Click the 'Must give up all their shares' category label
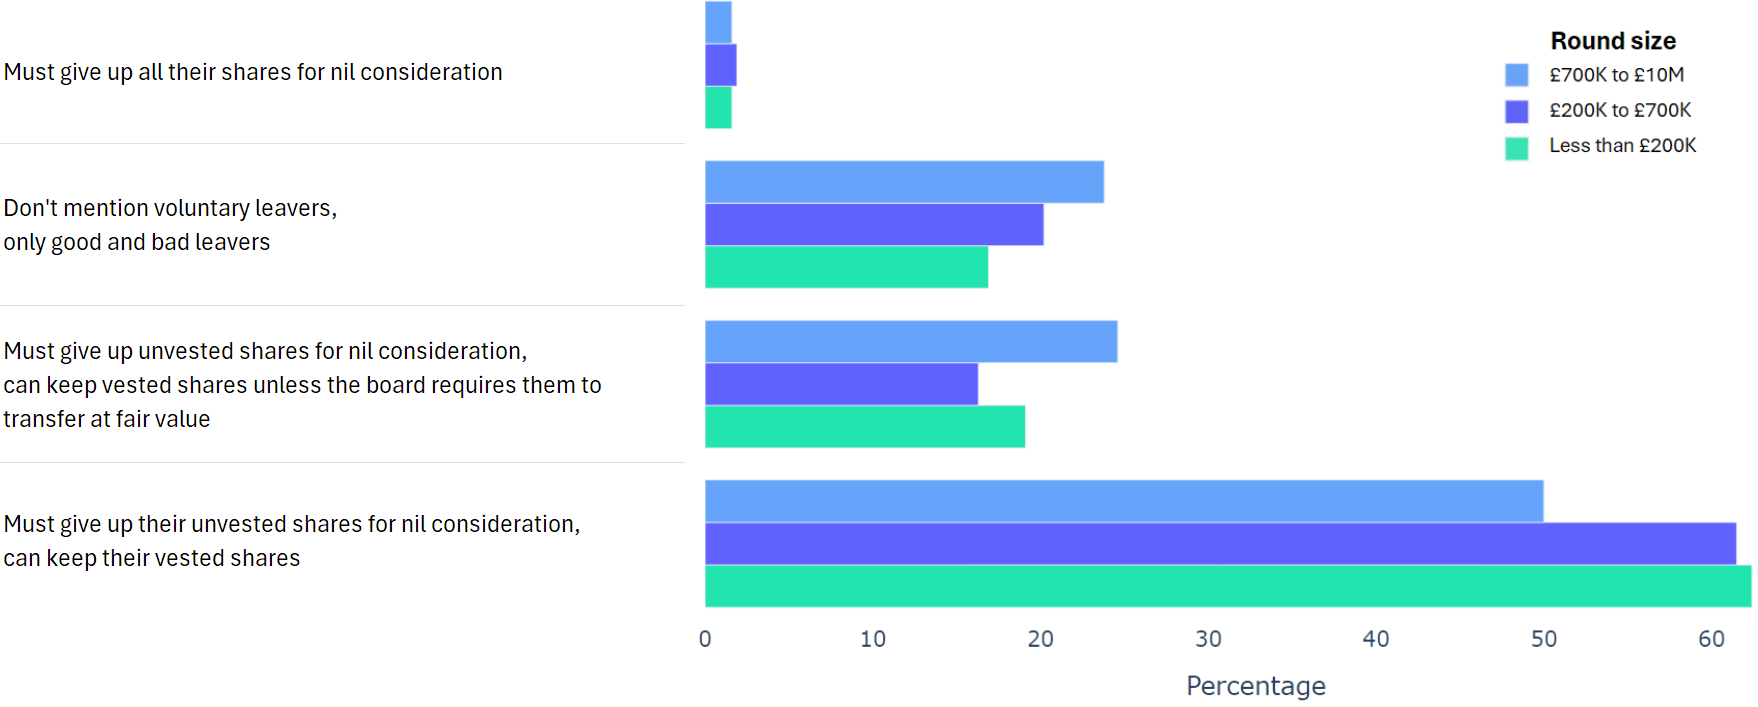Viewport: 1758px width, 707px height. click(253, 72)
